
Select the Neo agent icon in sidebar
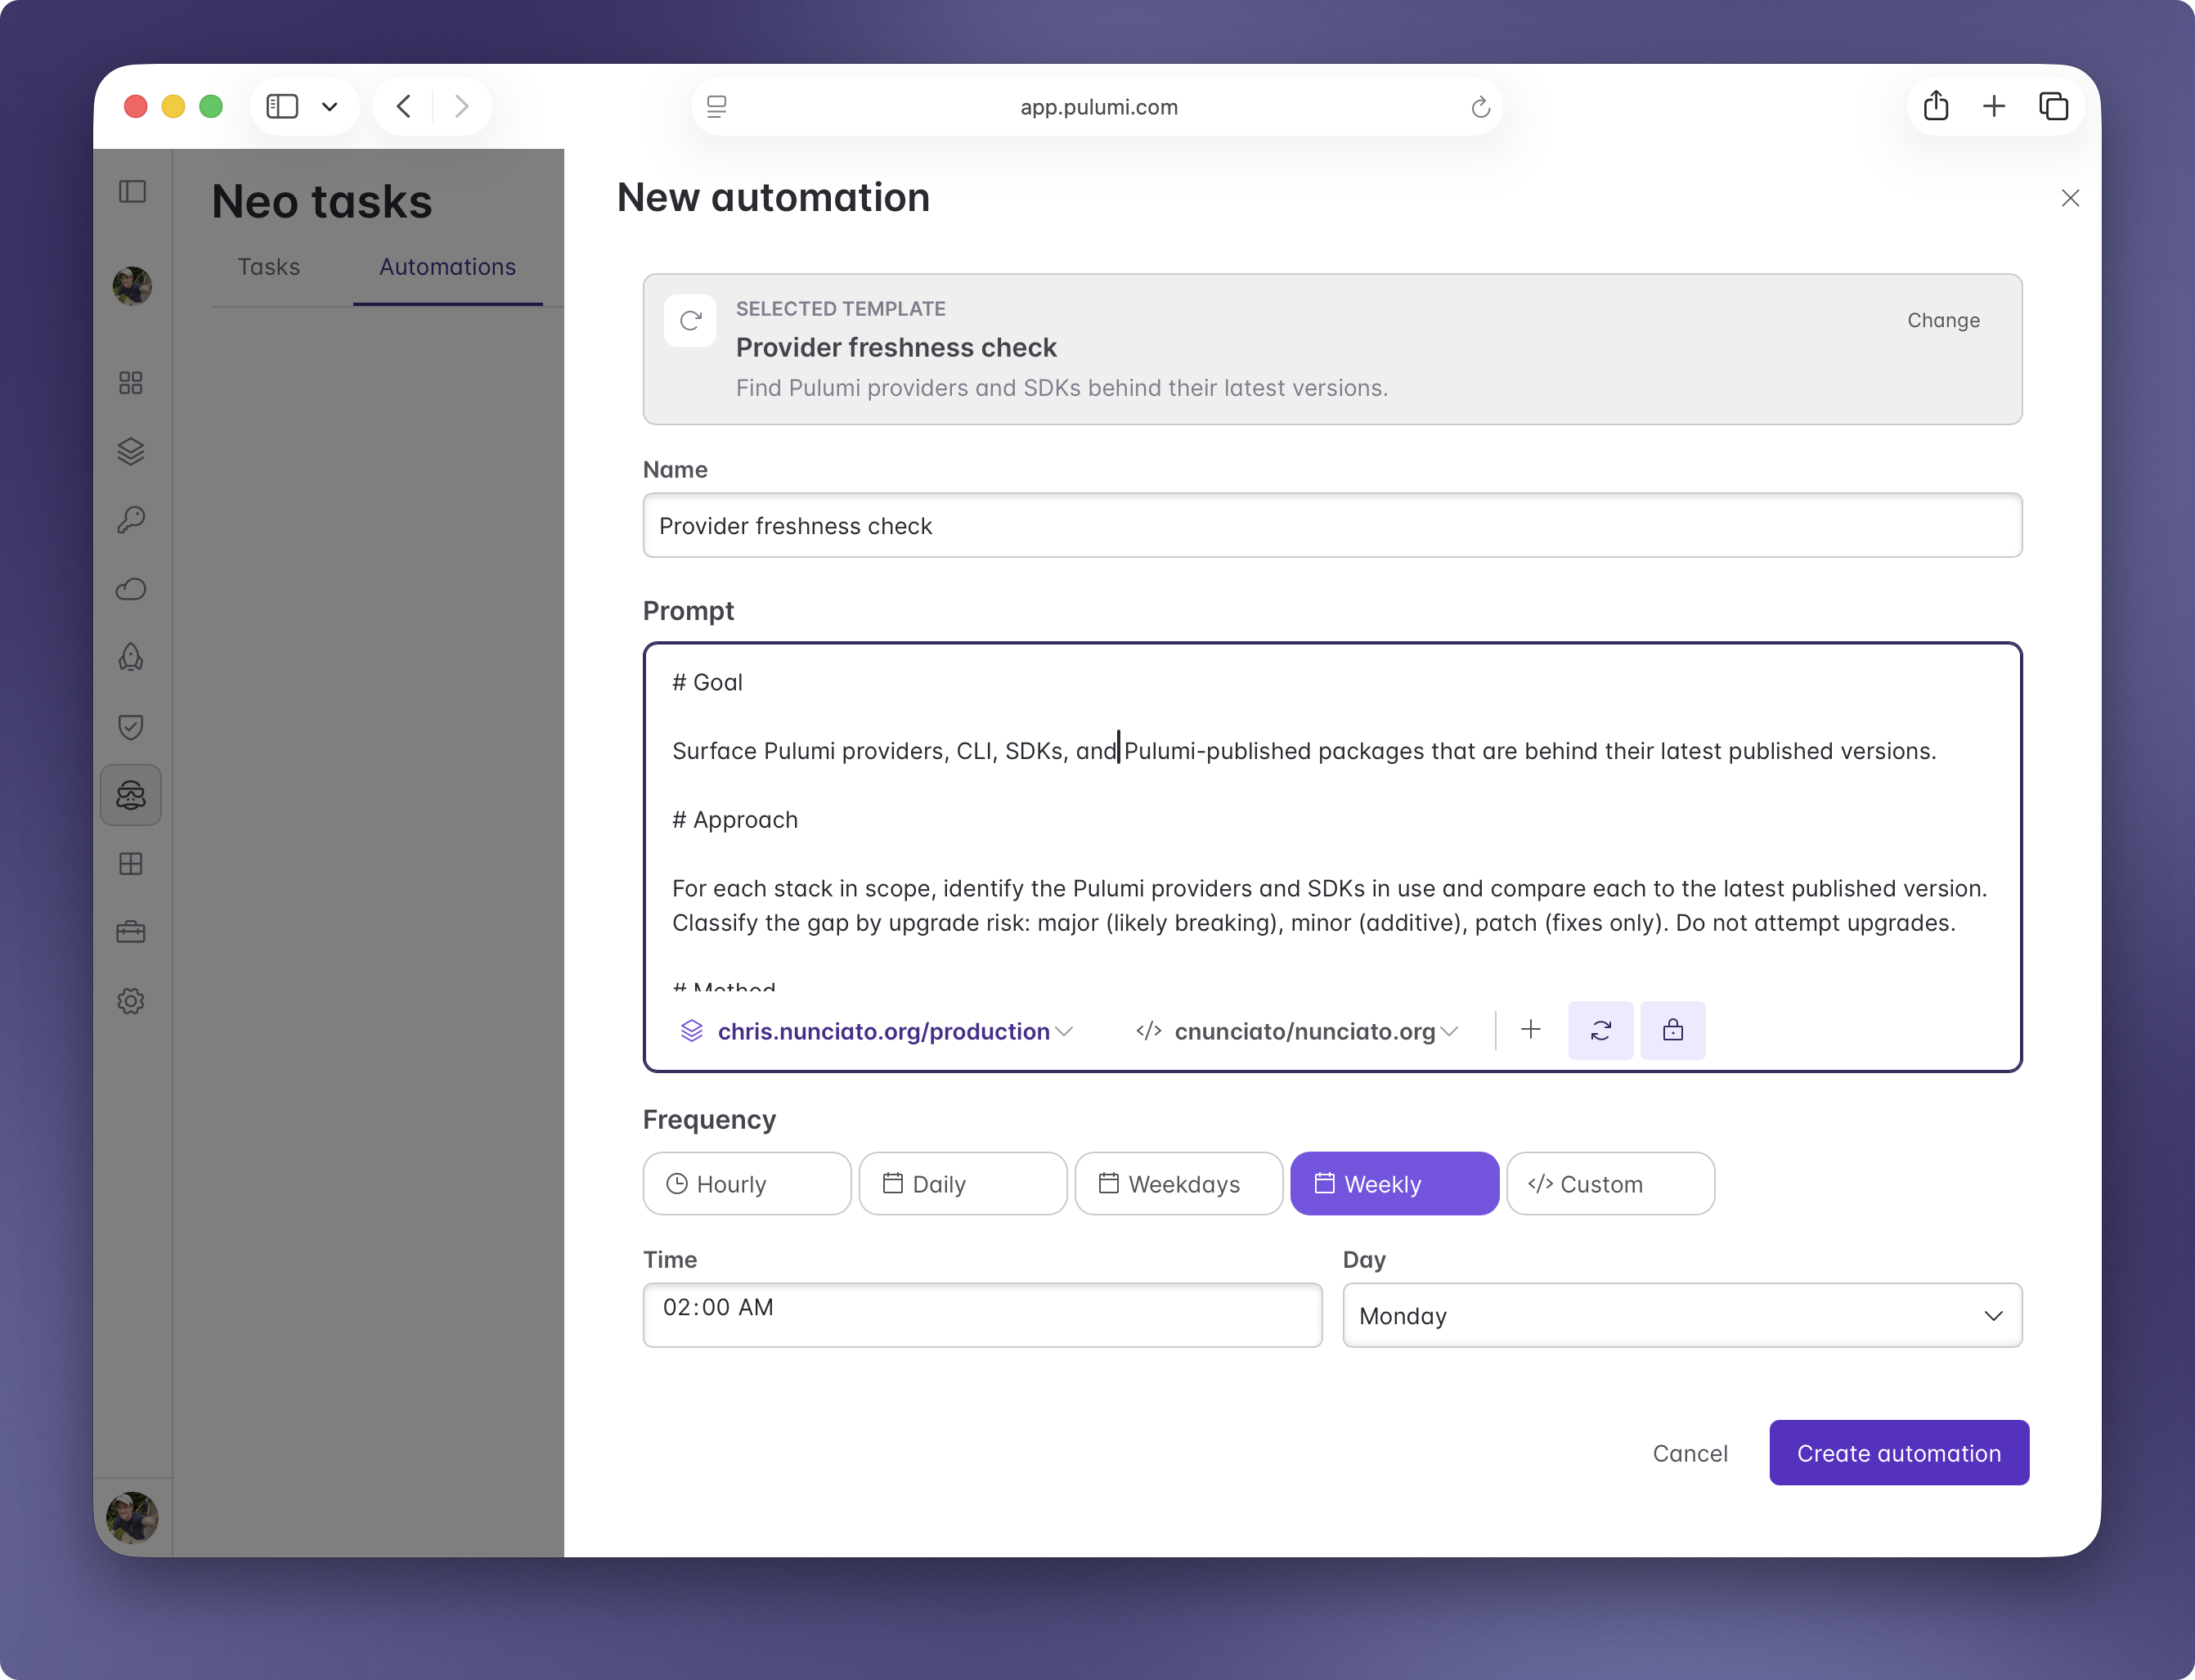(x=131, y=795)
